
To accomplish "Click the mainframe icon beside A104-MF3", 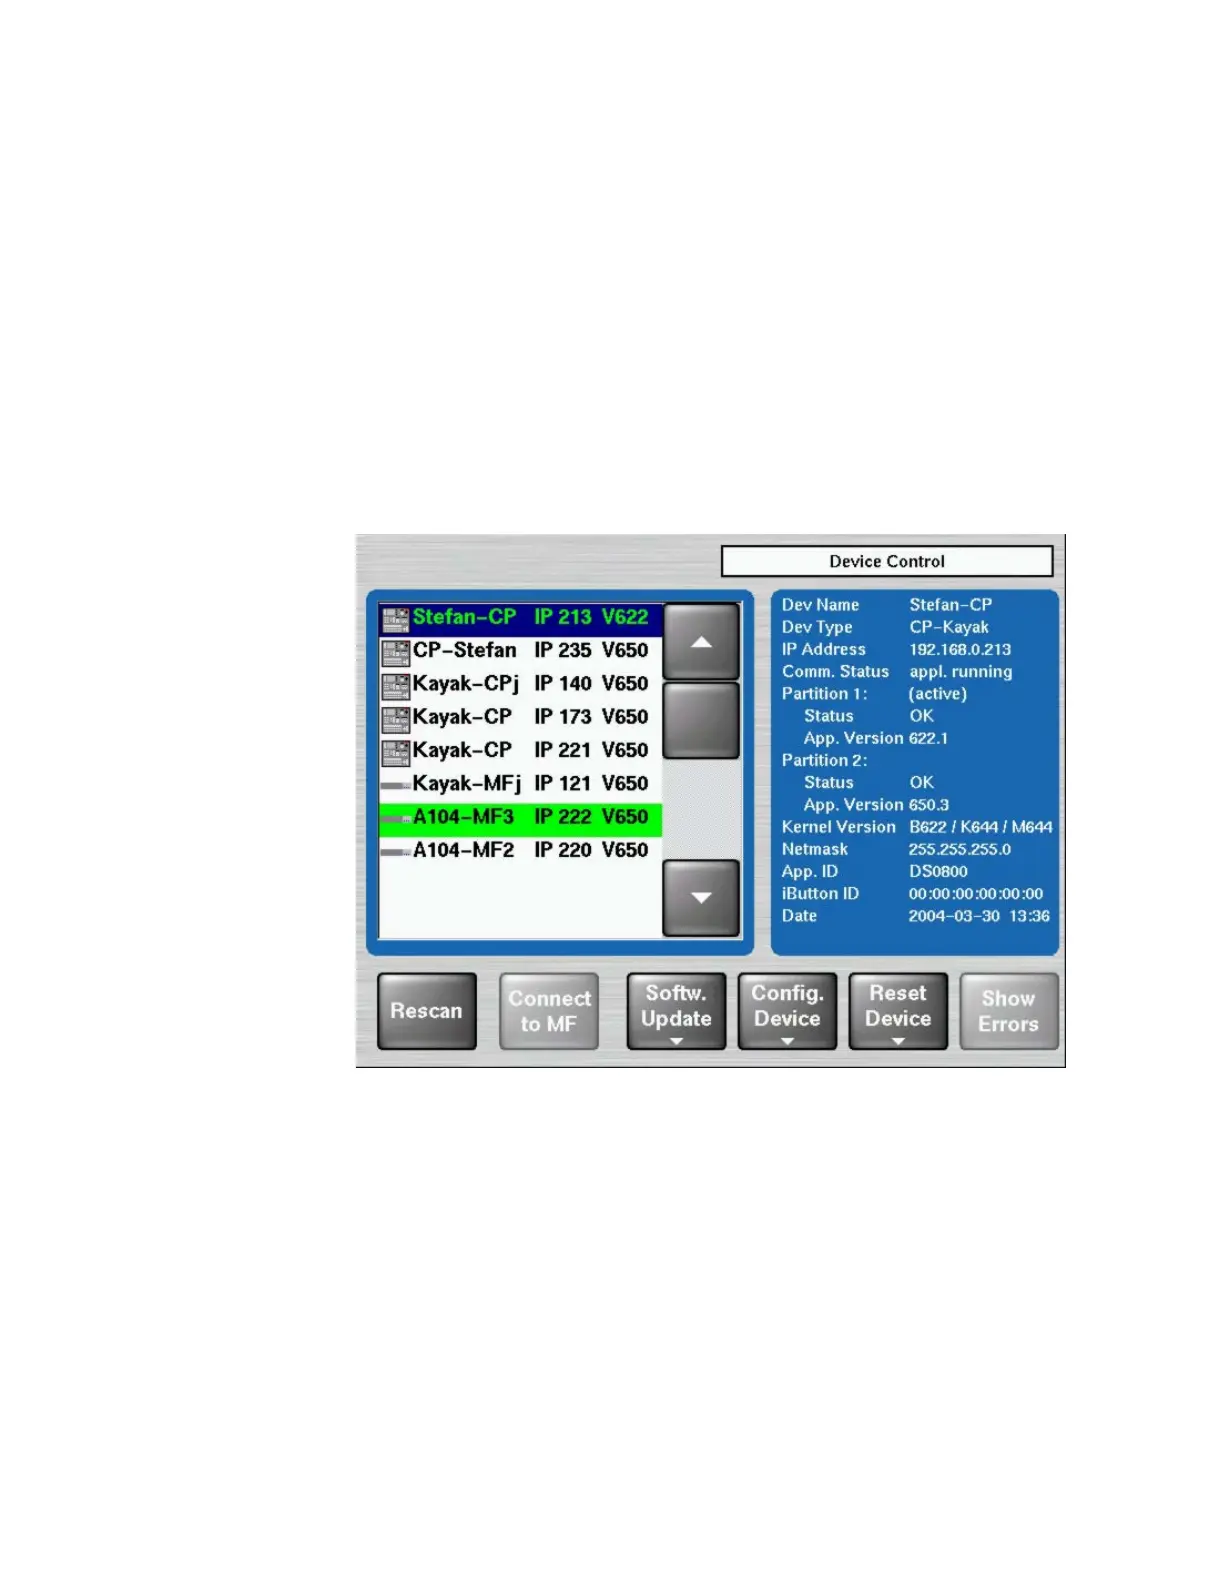I will pos(396,819).
